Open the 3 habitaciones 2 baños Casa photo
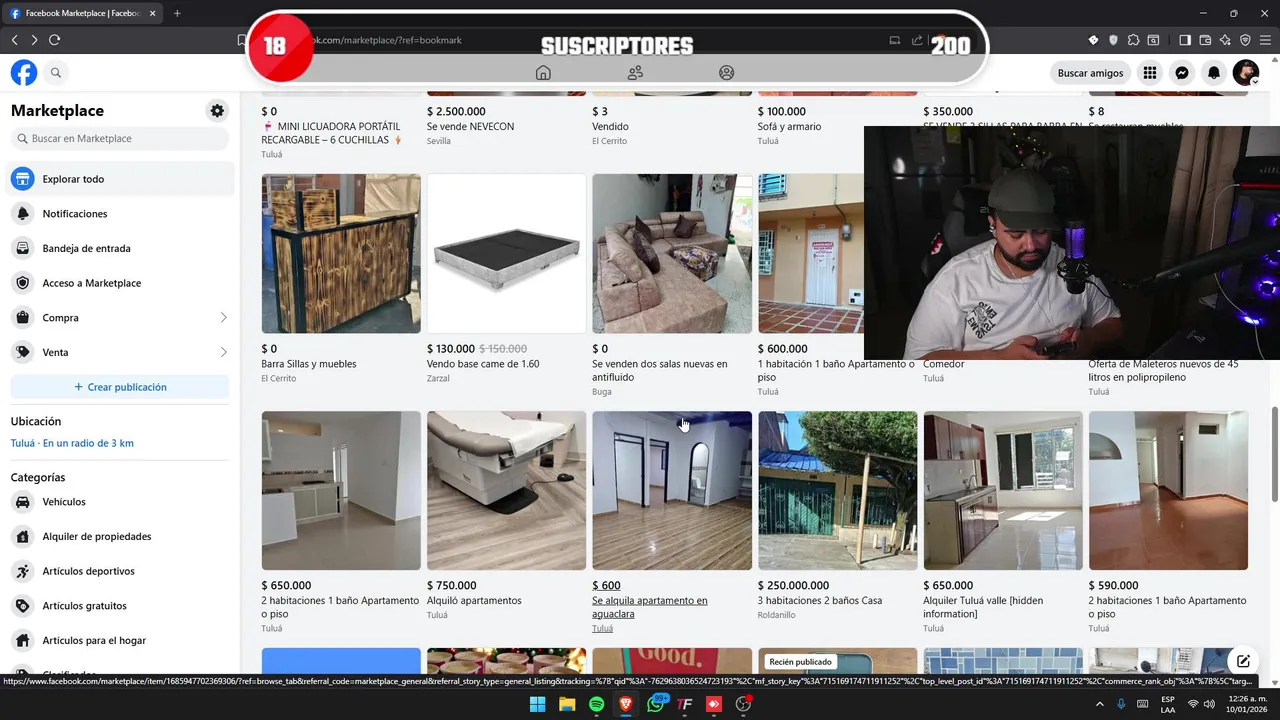The image size is (1280, 720). pos(837,491)
